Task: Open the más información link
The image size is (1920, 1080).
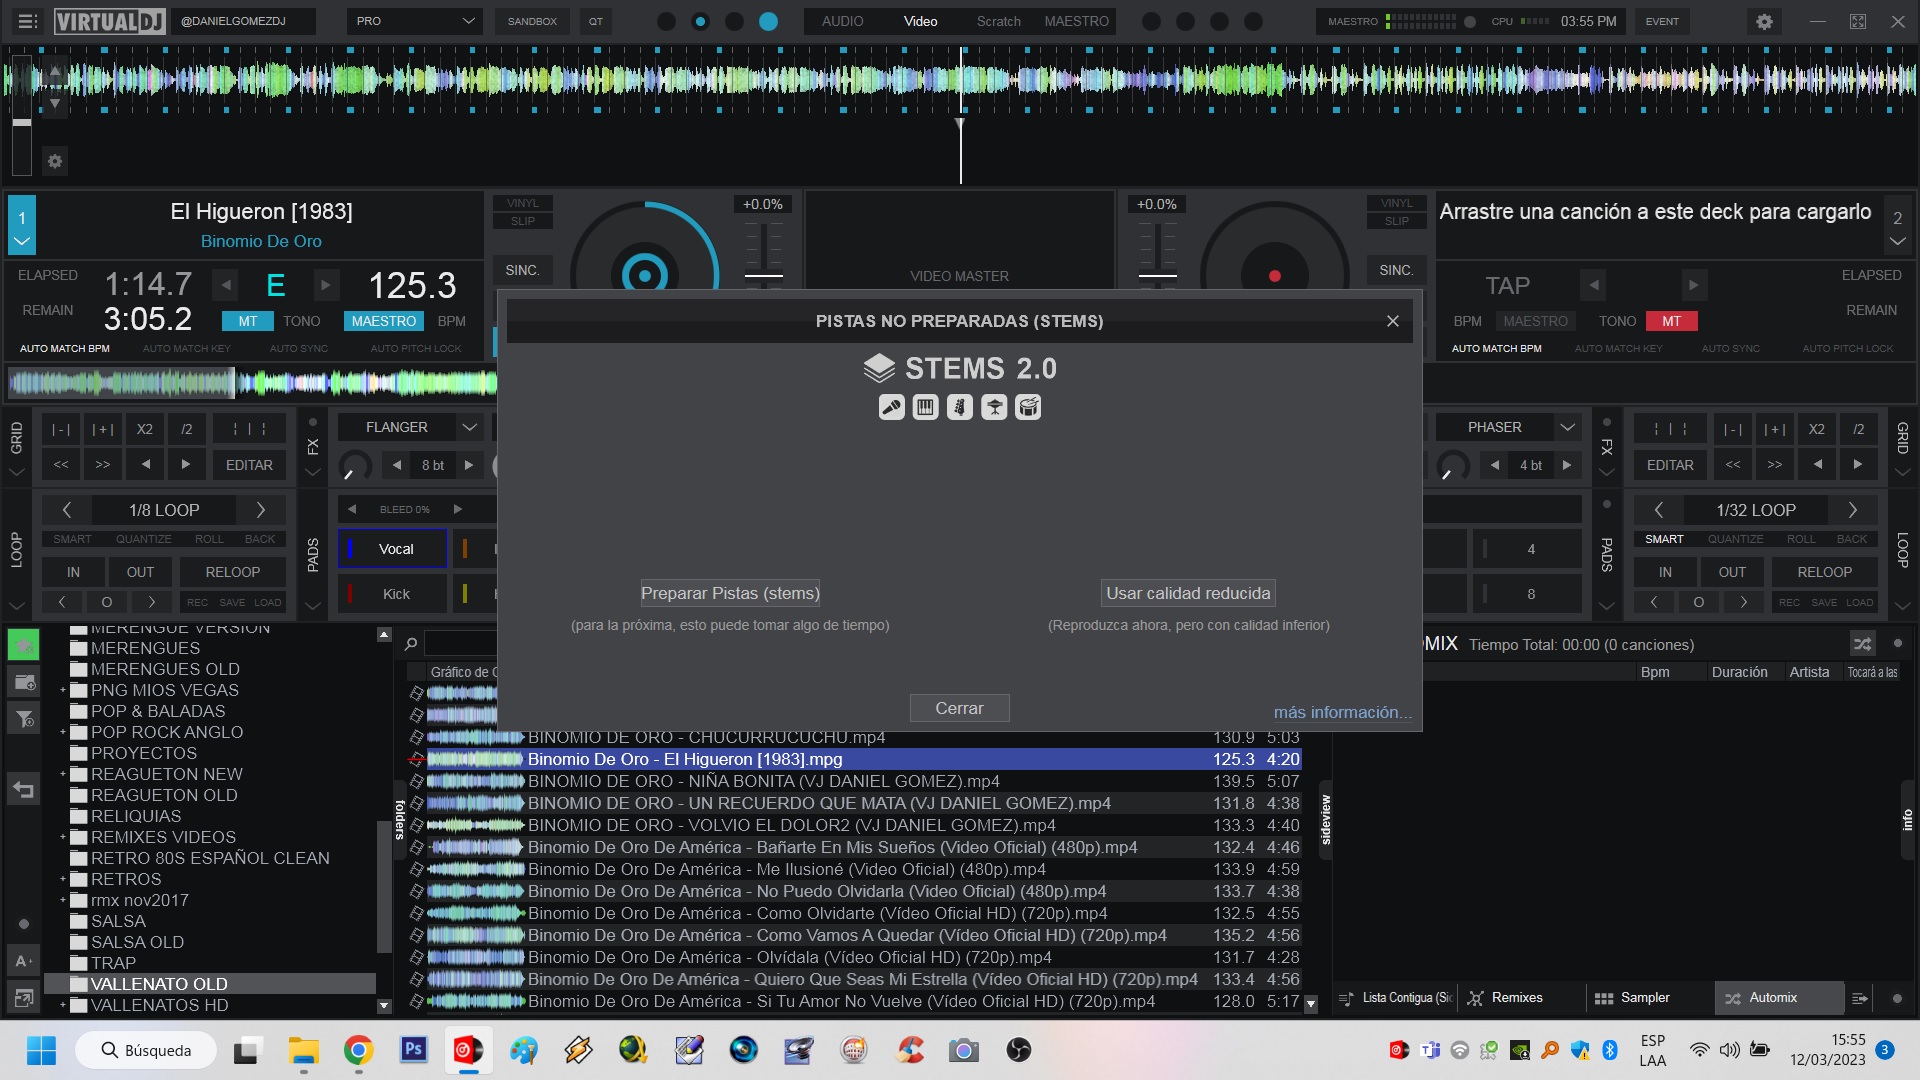Action: click(1343, 712)
